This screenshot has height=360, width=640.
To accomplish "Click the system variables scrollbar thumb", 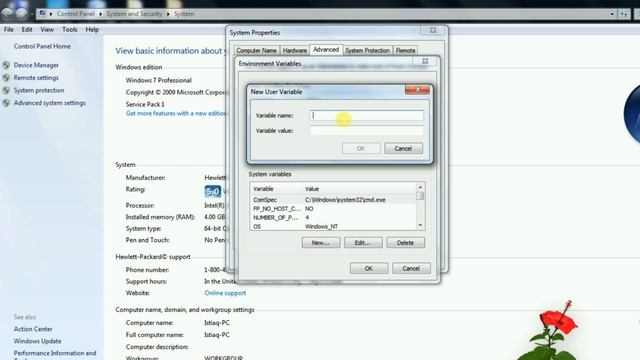I will pos(420,196).
